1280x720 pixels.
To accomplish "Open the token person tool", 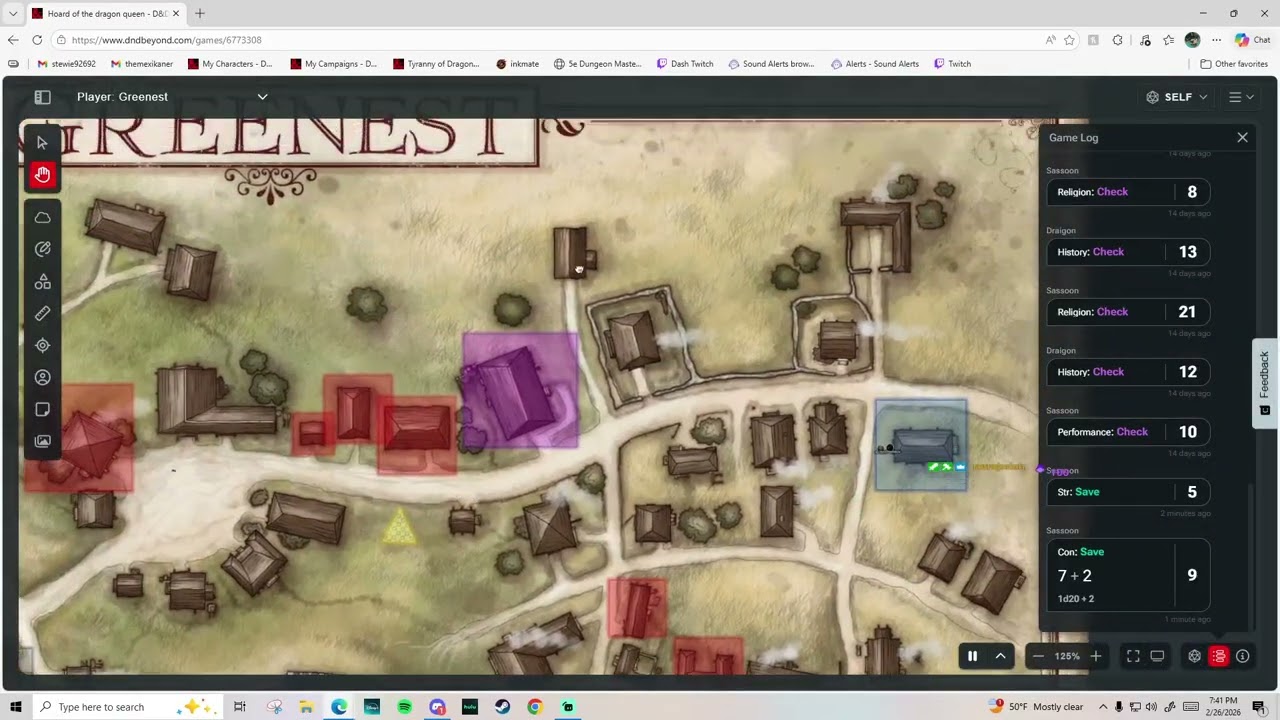I will tap(42, 377).
